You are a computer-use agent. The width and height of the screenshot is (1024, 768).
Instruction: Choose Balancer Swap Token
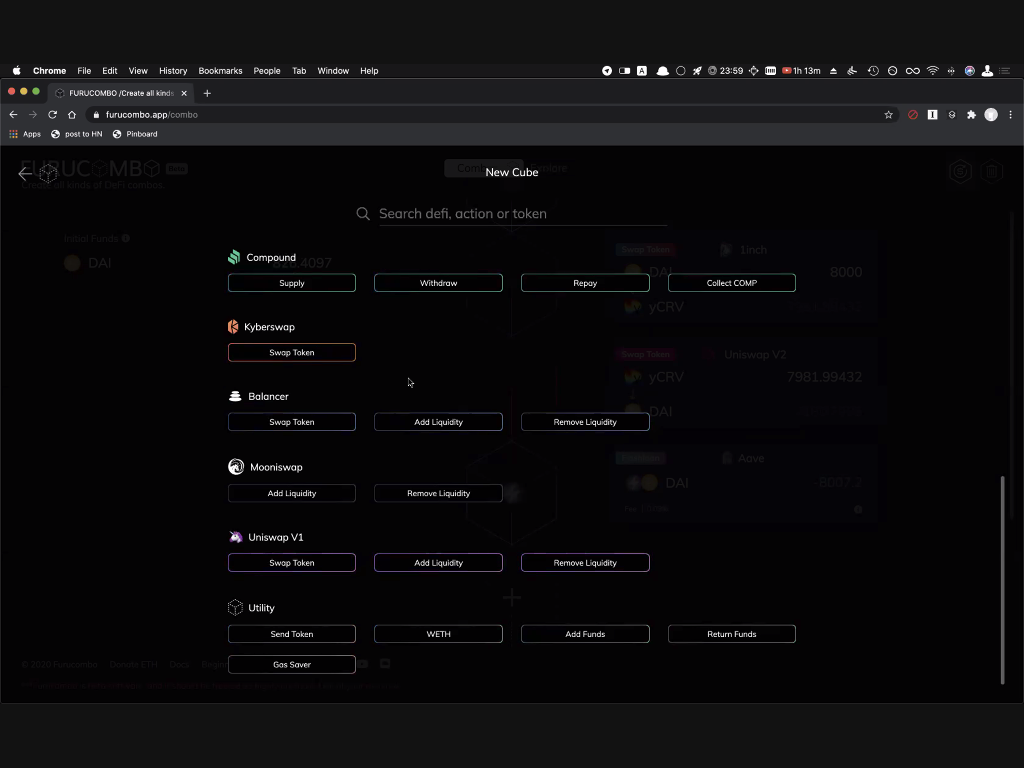pyautogui.click(x=292, y=422)
